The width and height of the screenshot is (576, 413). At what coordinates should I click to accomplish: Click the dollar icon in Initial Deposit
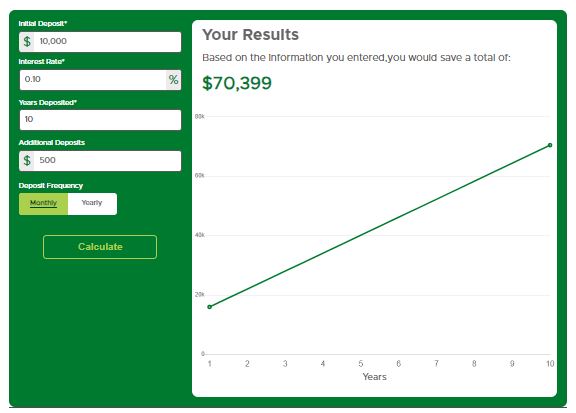click(27, 42)
